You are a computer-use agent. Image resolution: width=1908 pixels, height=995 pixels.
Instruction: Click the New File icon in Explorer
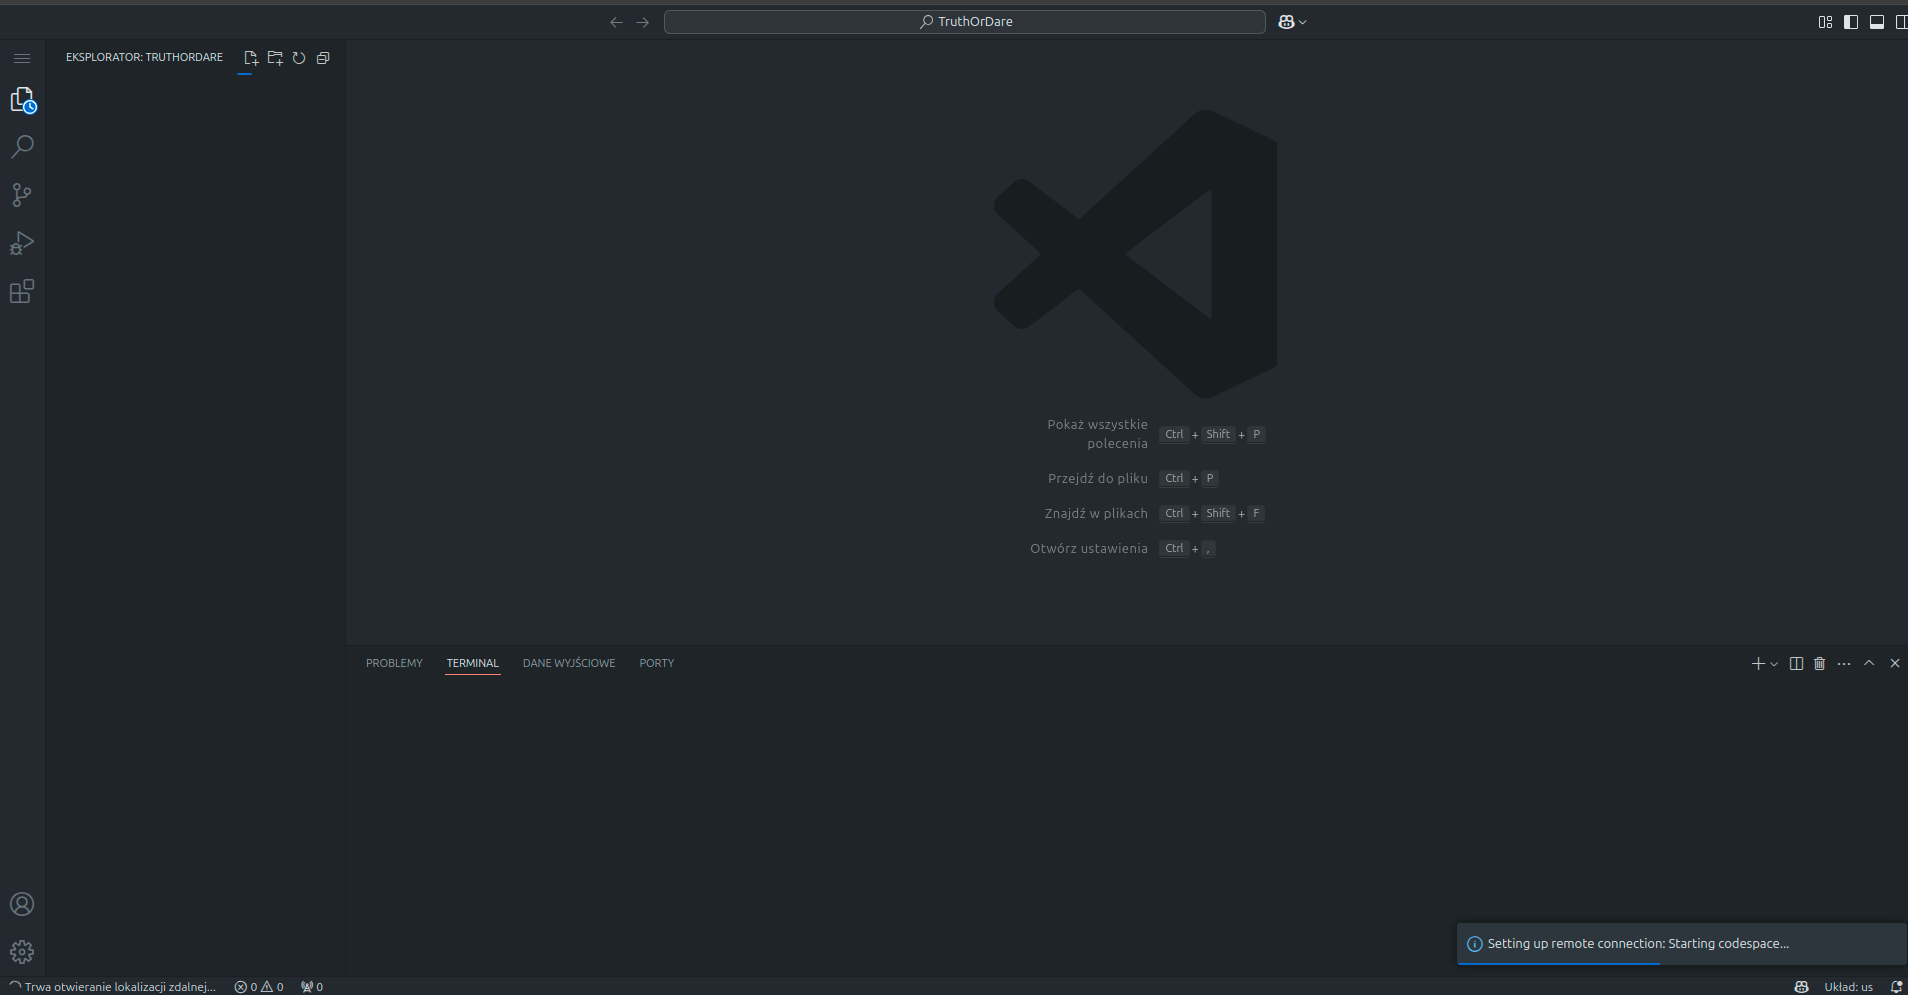pos(251,58)
